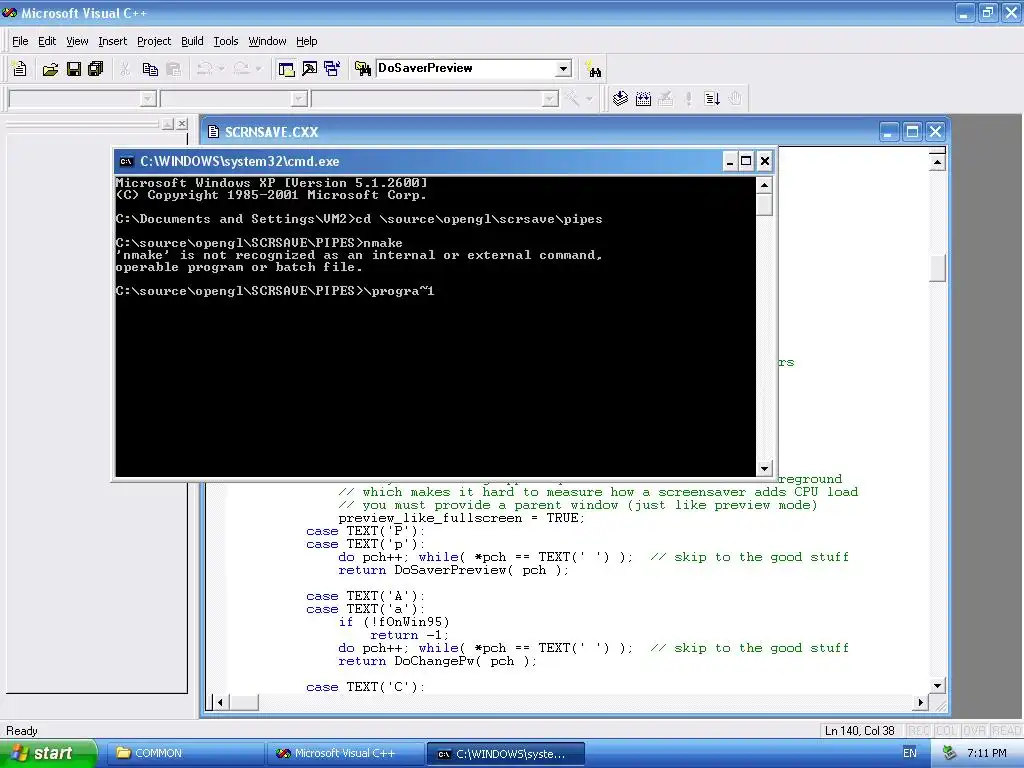Click the editor vertical scroll down arrow
Image resolution: width=1024 pixels, height=768 pixels.
pyautogui.click(x=937, y=685)
